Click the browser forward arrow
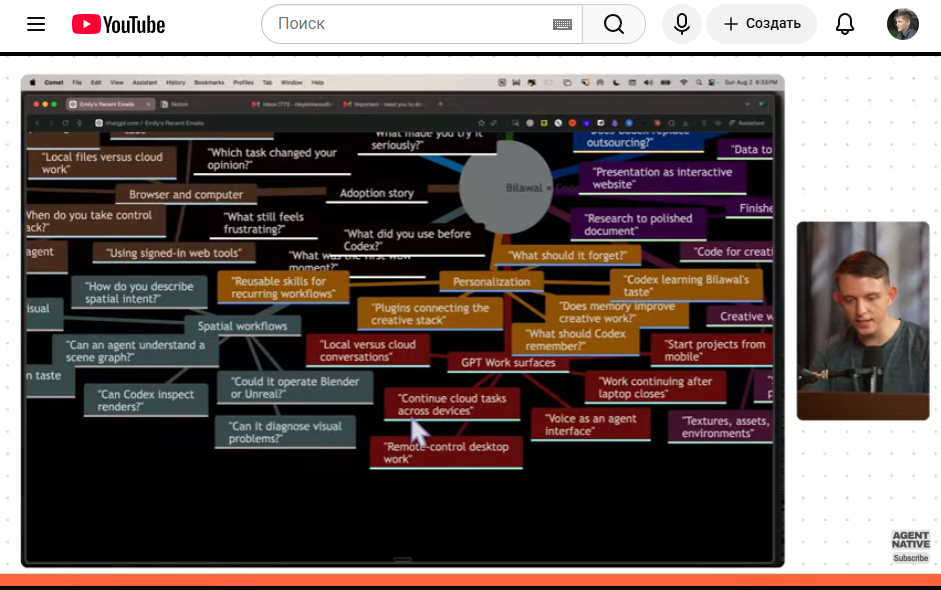Viewport: 941px width, 590px height. coord(52,123)
